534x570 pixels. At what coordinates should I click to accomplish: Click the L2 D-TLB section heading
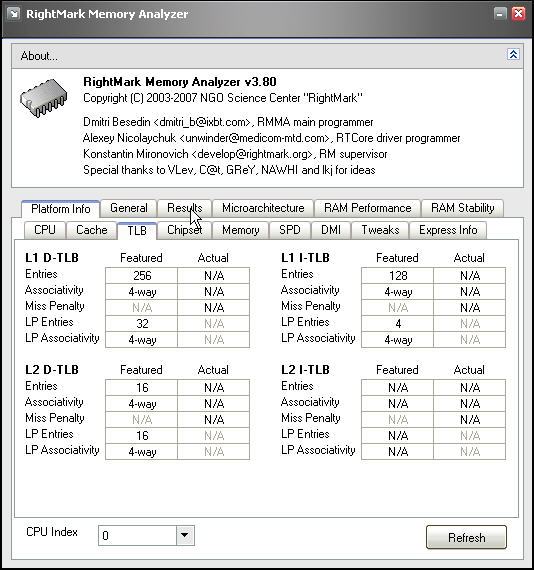[52, 370]
